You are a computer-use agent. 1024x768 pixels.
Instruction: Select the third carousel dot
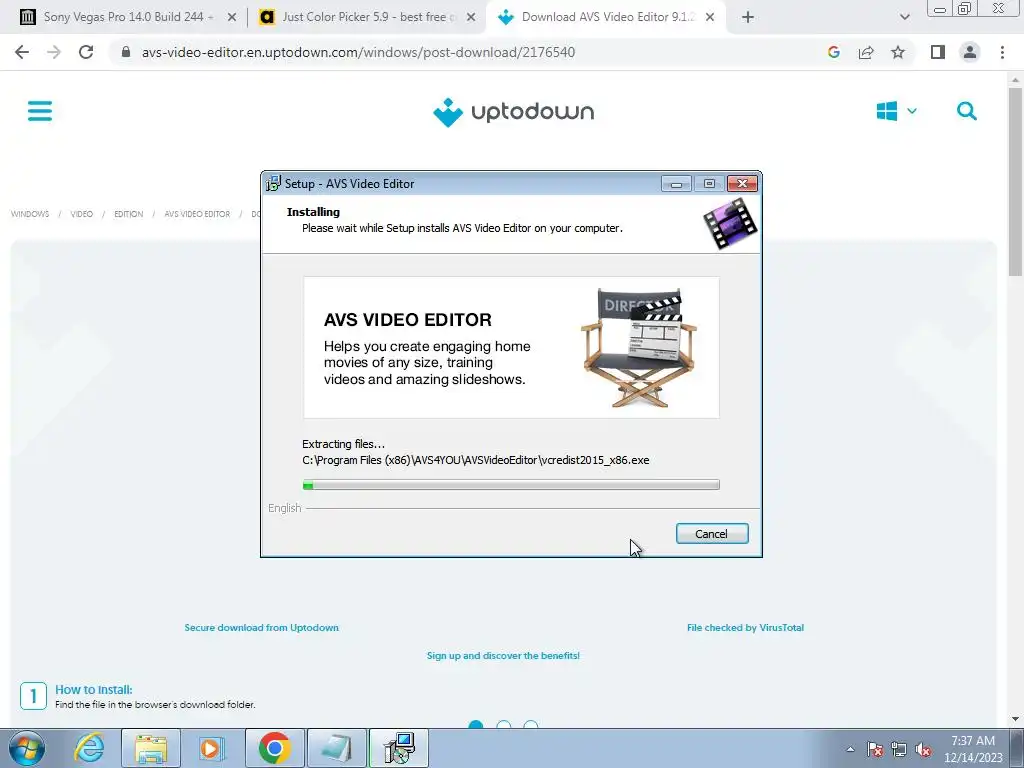tap(531, 725)
